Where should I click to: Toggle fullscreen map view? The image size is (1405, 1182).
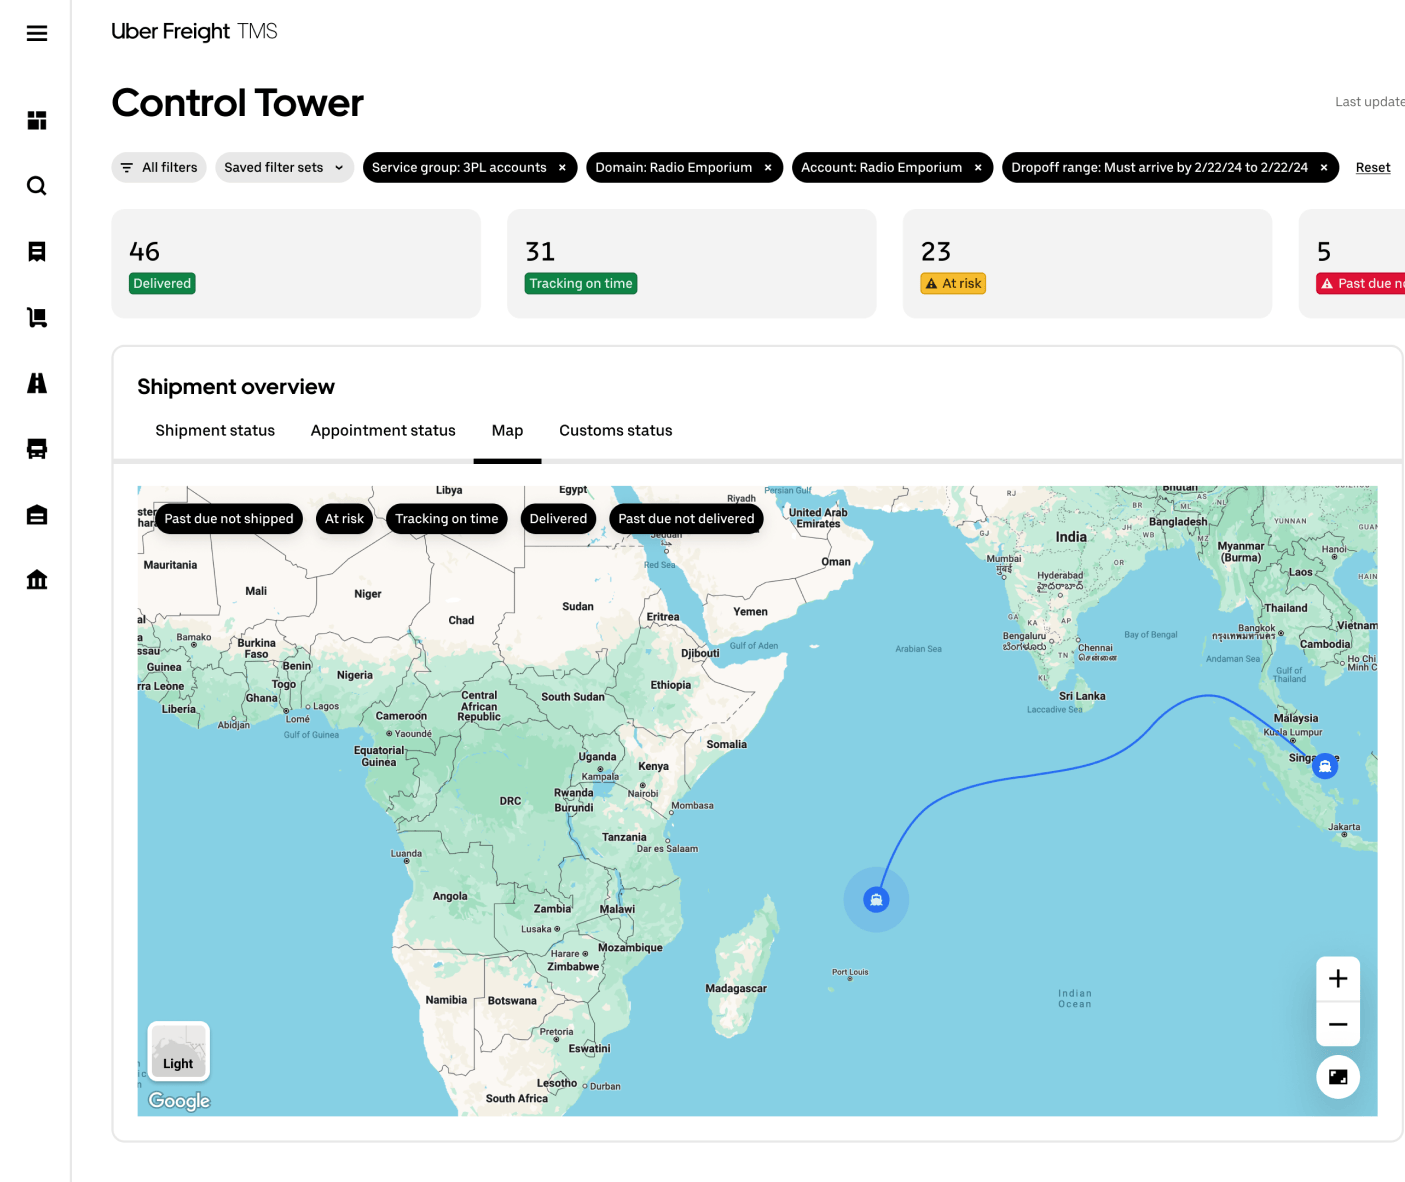(1338, 1077)
